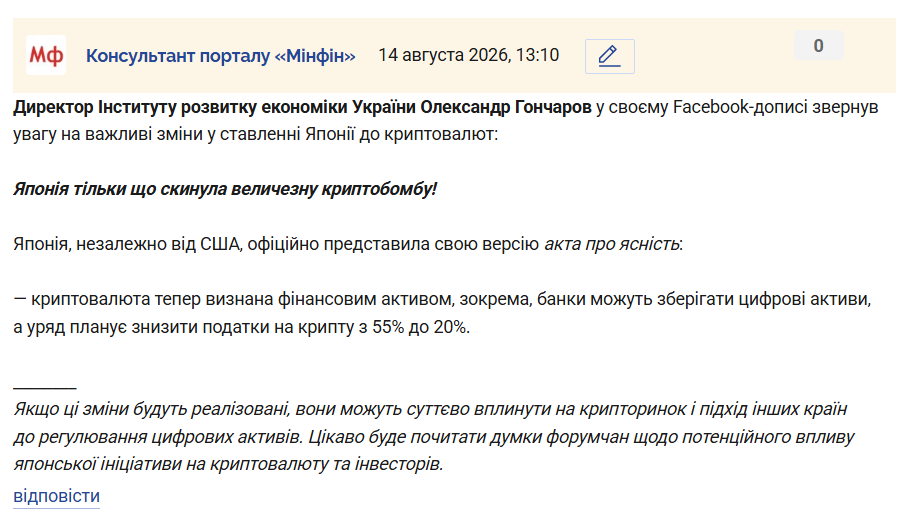Click the text "увагу на важливі зміни у ставленні Японії"
The height and width of the screenshot is (519, 908).
184,134
